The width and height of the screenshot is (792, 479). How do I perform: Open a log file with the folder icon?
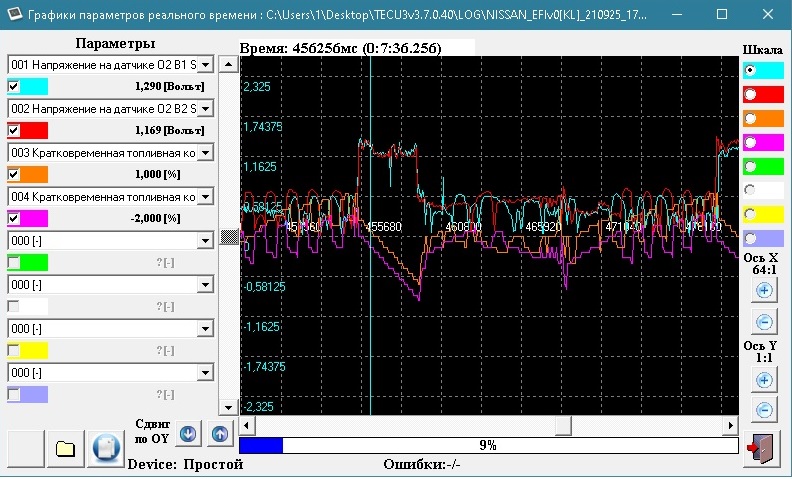pyautogui.click(x=66, y=448)
